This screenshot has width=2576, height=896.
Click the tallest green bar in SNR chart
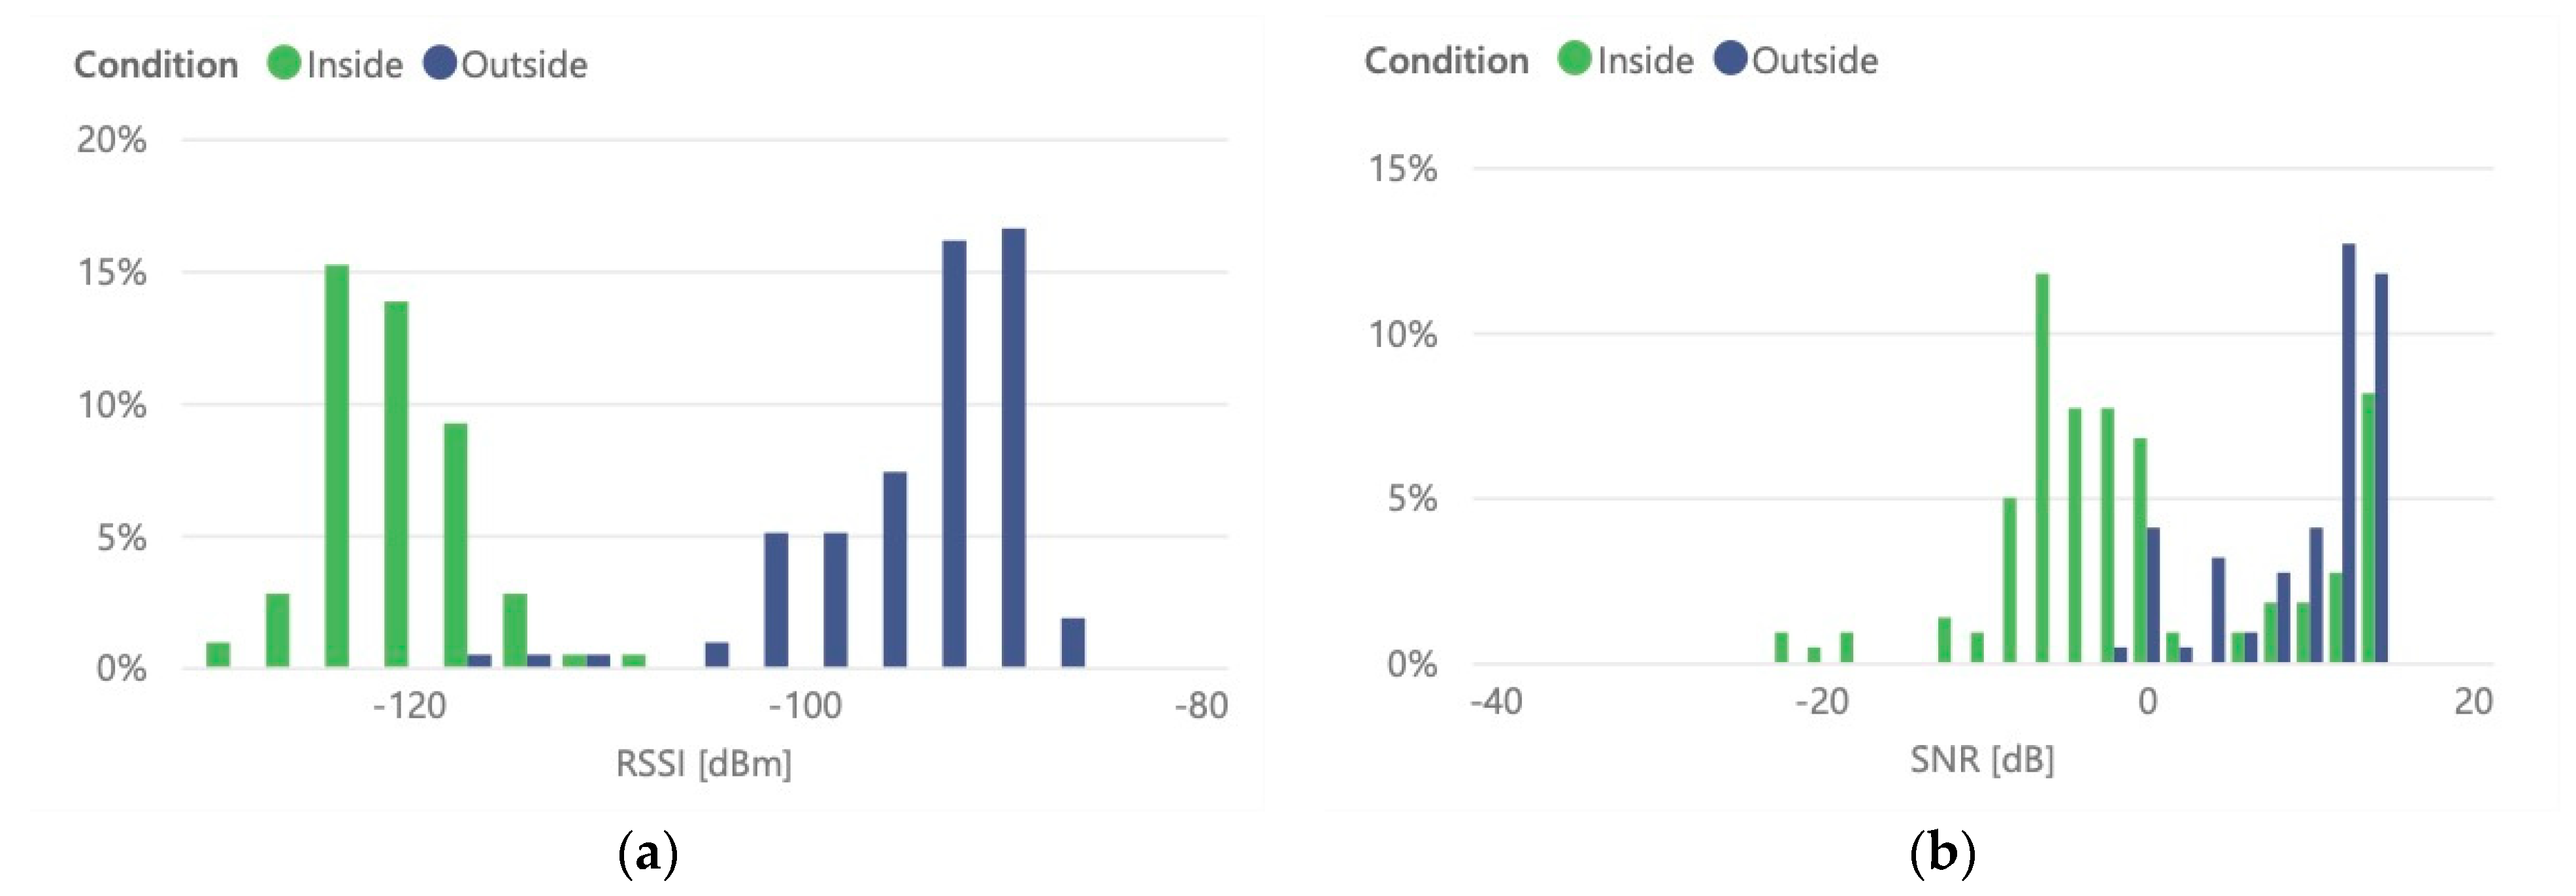(x=2041, y=467)
